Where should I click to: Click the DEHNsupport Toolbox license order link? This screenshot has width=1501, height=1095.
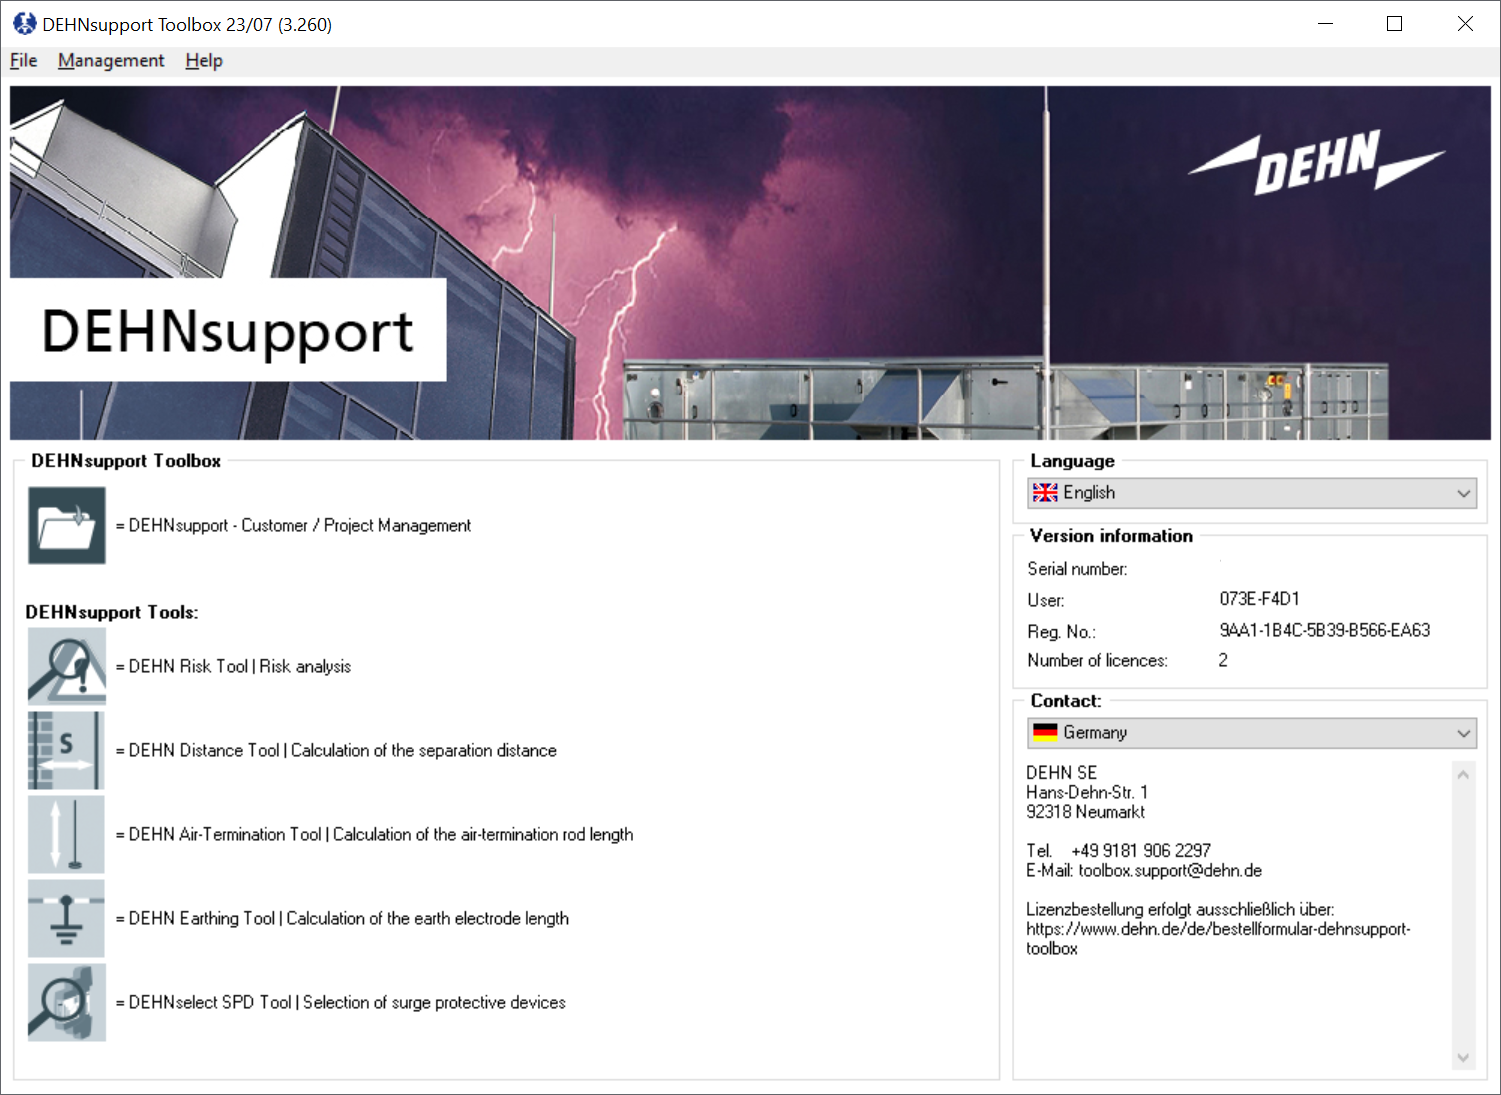1218,929
